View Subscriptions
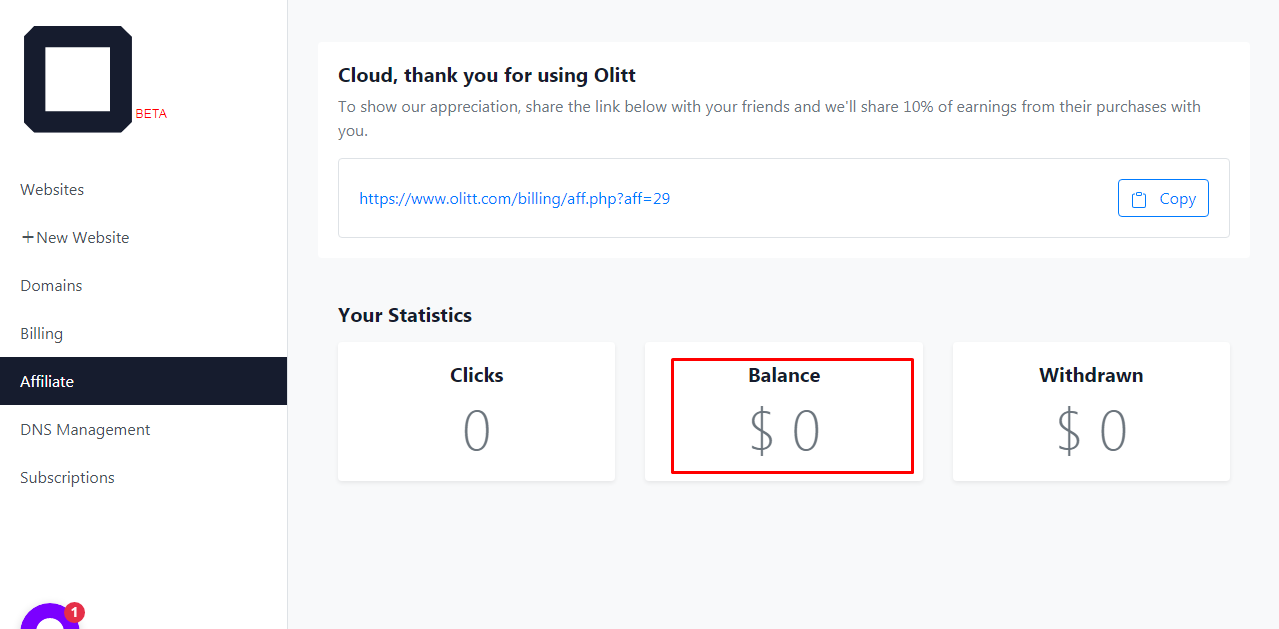Screen dimensions: 1279x629 67,477
